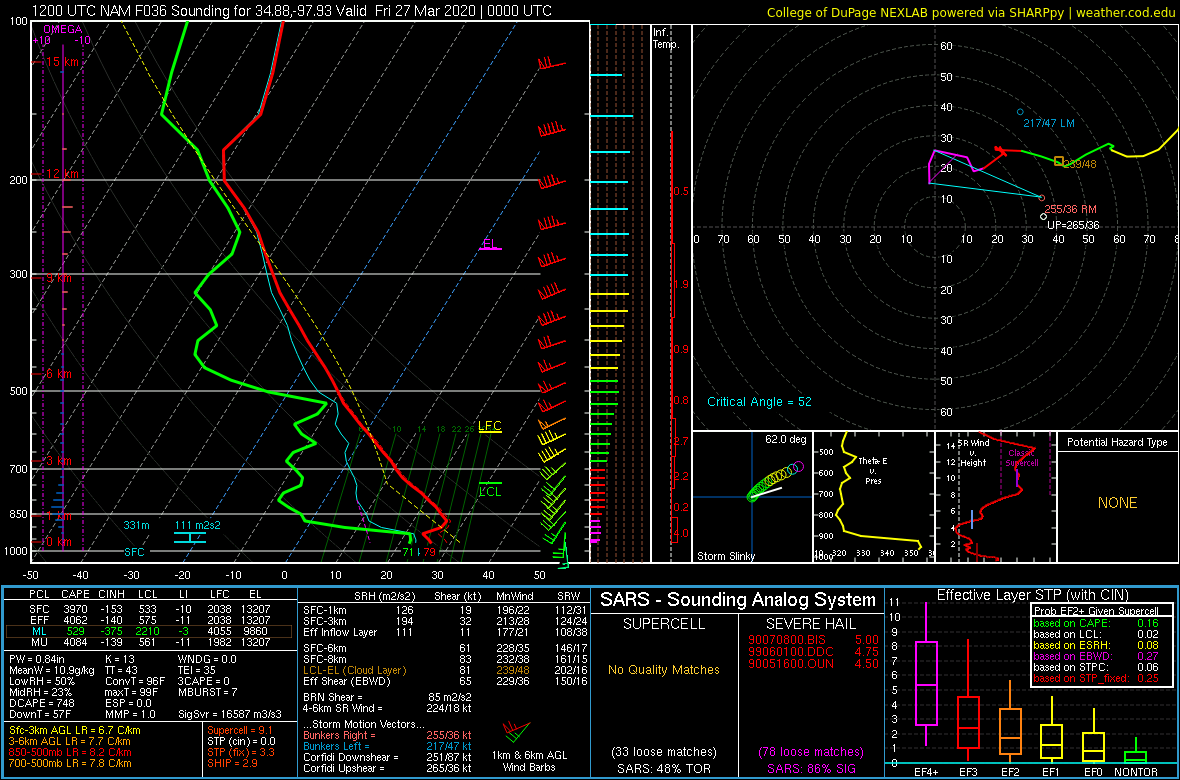Click the 1km & 6km AGL wind barbs graphic

click(x=516, y=732)
